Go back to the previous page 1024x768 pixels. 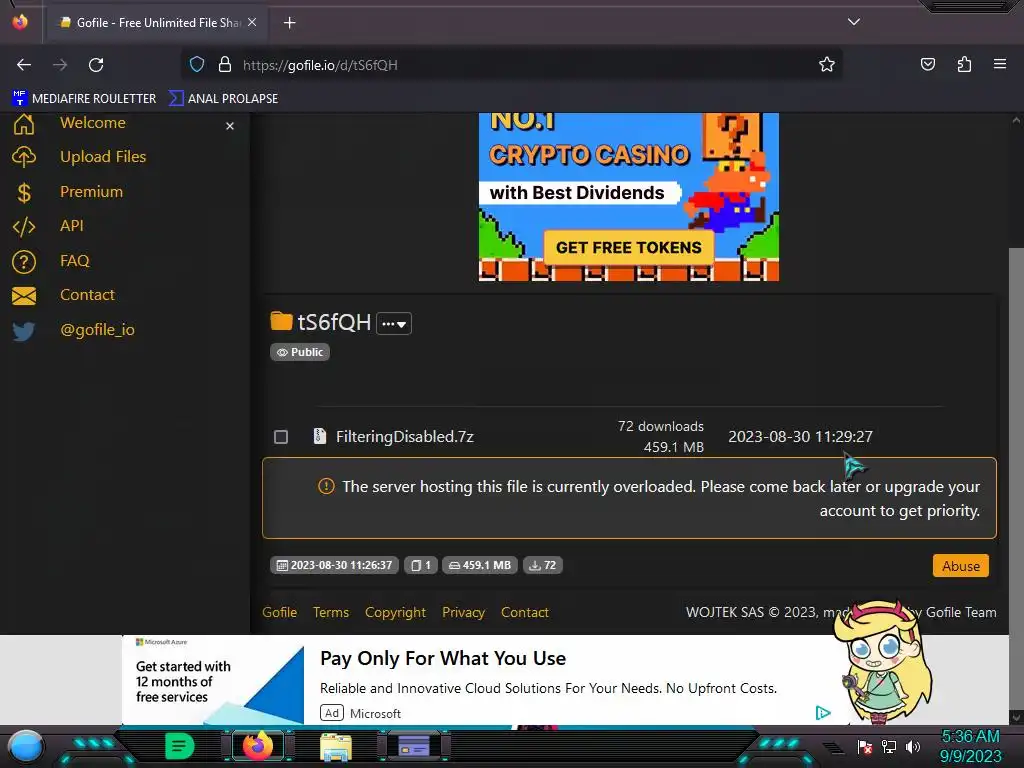coord(24,65)
